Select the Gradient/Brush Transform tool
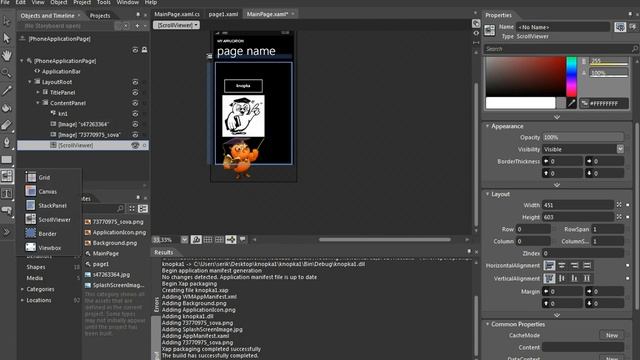 [7, 125]
